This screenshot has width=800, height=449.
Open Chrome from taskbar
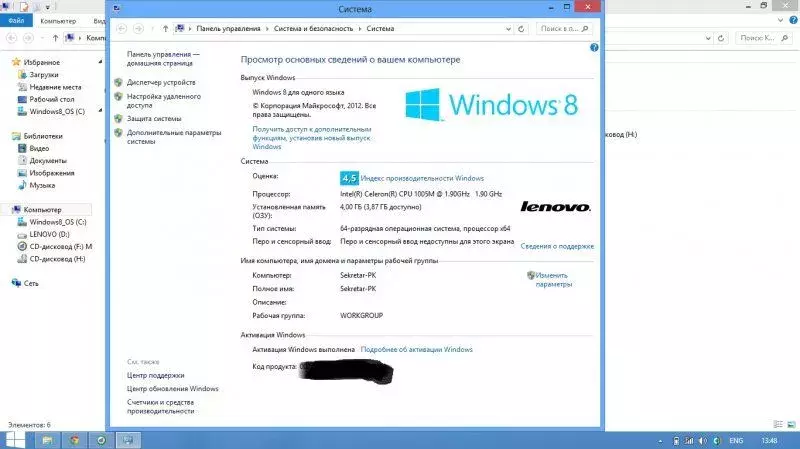[x=74, y=440]
